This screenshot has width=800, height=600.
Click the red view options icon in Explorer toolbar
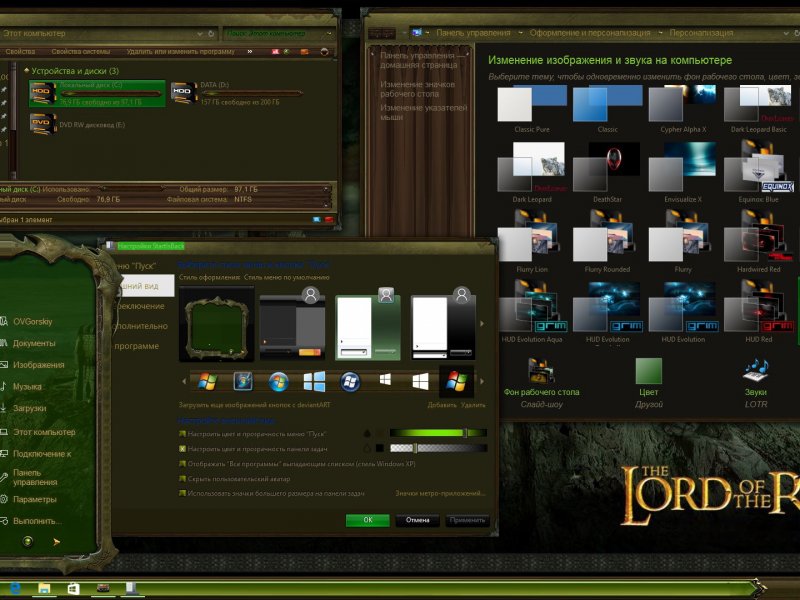click(276, 52)
